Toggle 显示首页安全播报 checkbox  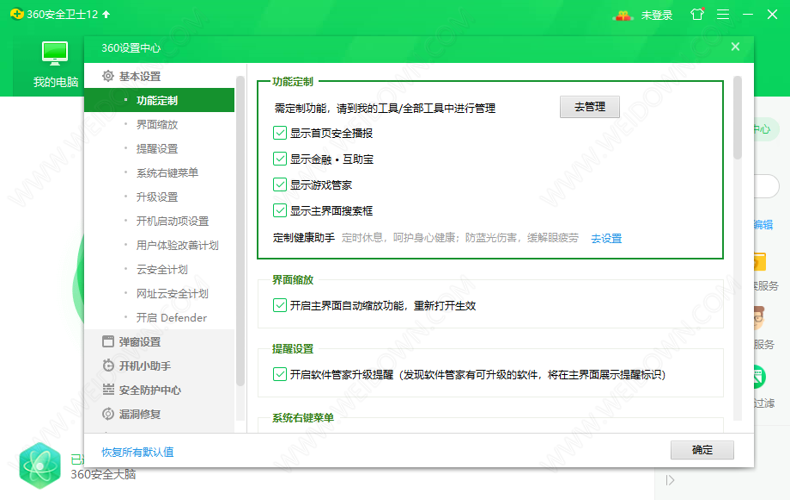coord(280,133)
